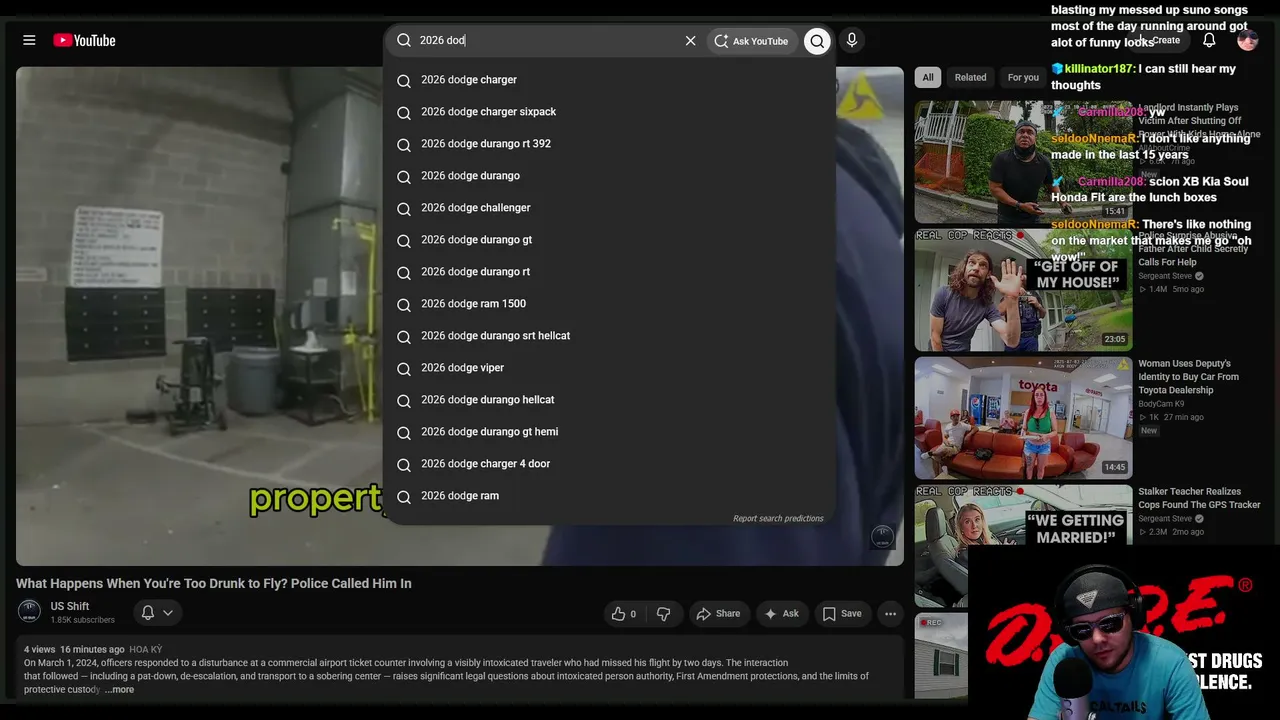
Task: Select the "All" filter chip
Action: click(928, 77)
